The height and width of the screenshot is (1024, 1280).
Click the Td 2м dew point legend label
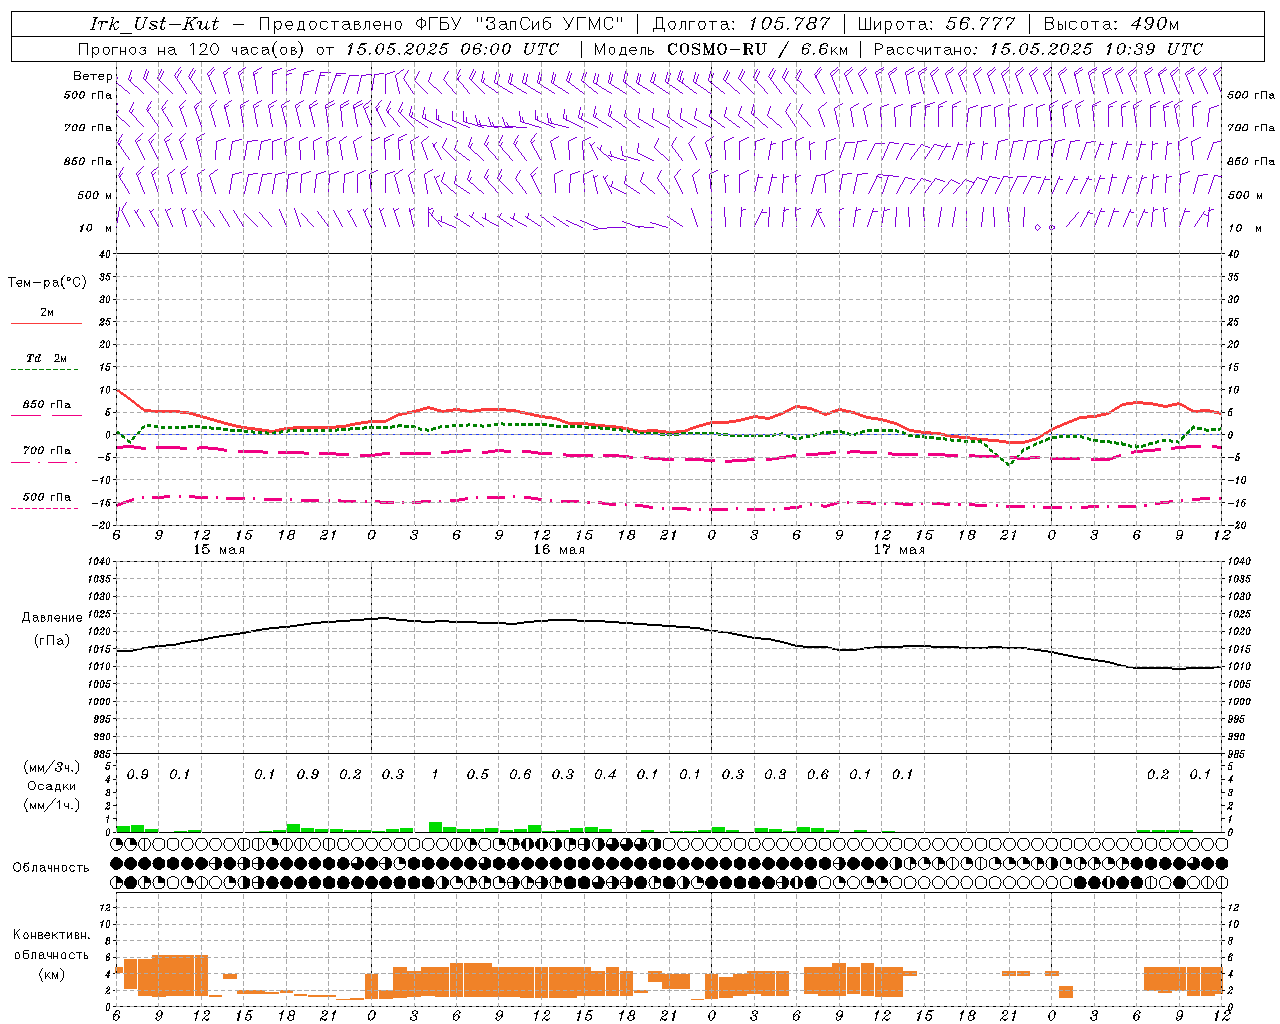[x=46, y=357]
